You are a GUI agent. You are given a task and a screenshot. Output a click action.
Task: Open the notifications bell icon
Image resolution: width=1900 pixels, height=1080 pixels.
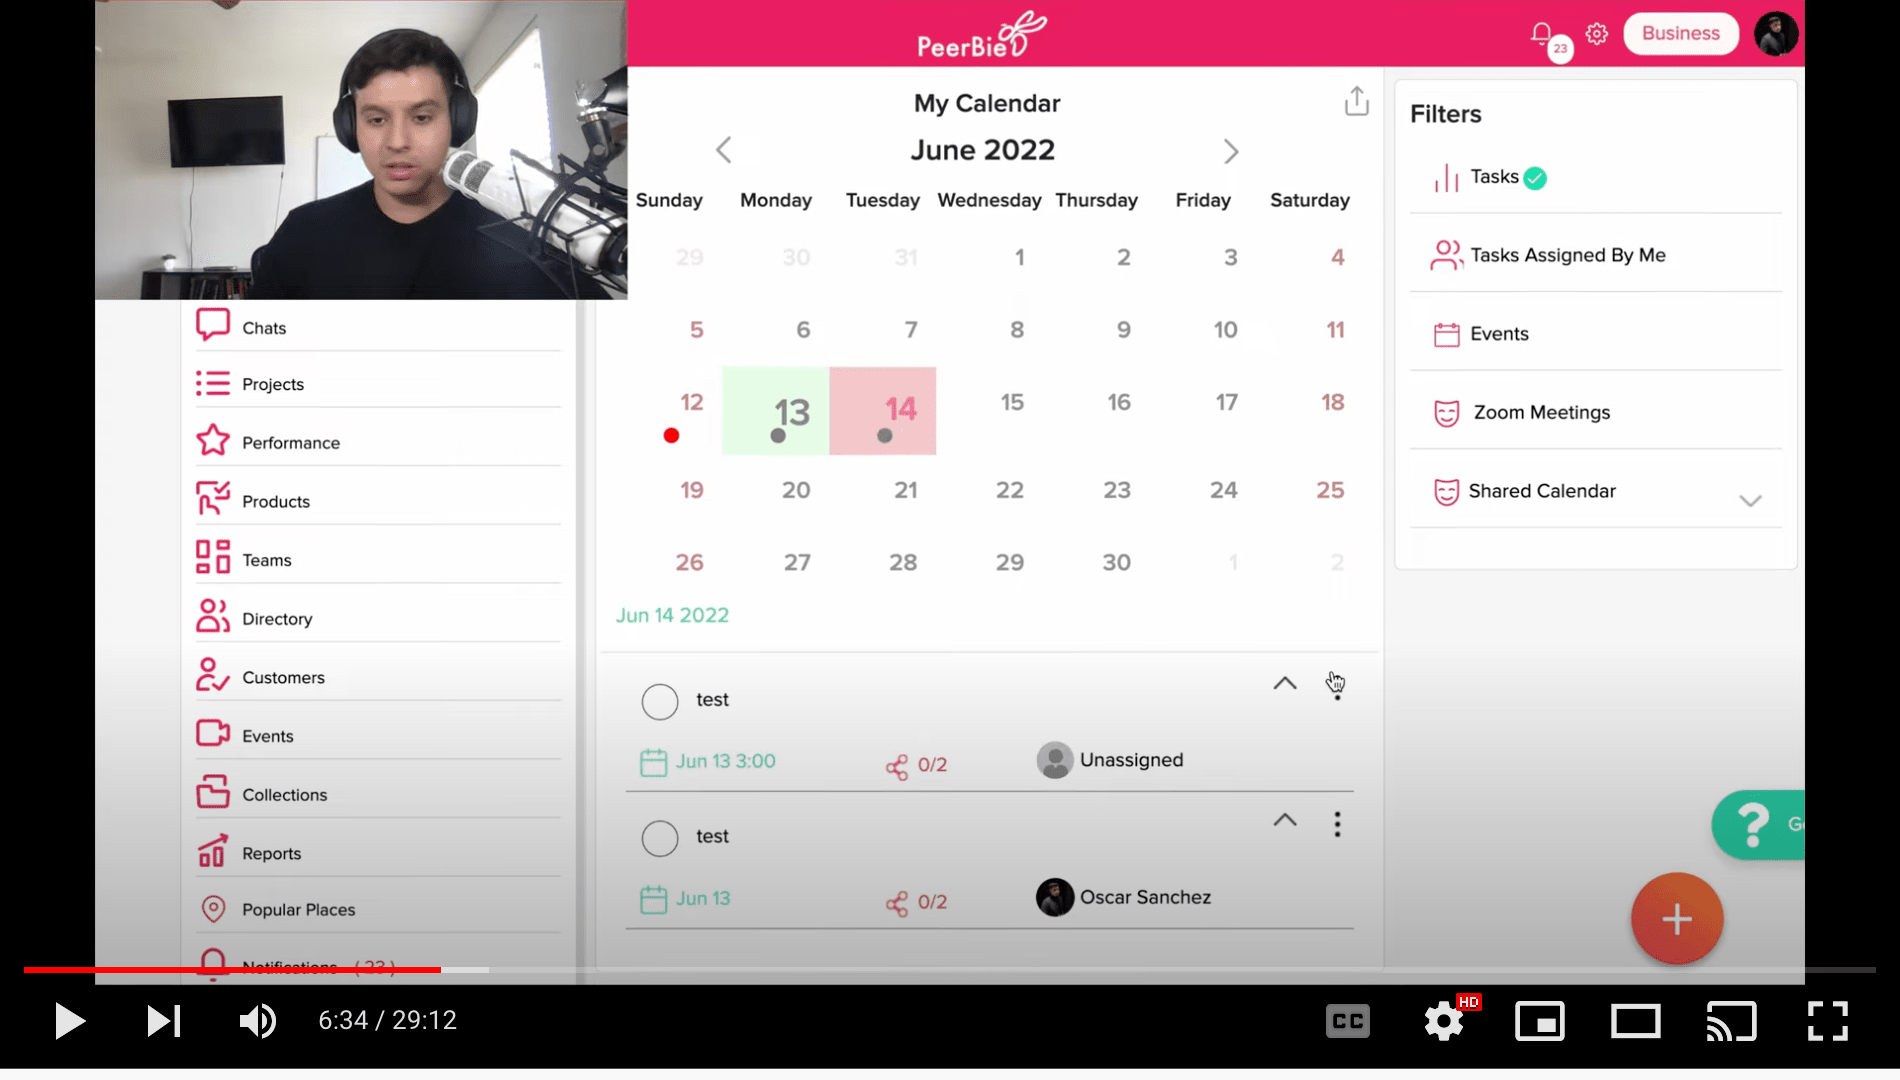pyautogui.click(x=1541, y=34)
